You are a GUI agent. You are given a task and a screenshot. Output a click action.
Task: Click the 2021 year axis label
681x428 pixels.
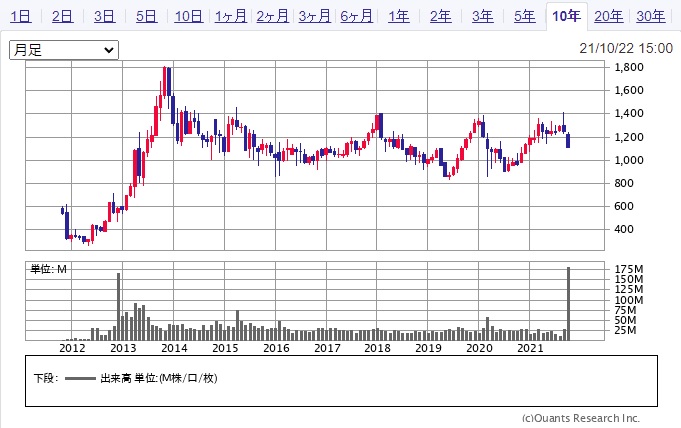[530, 348]
